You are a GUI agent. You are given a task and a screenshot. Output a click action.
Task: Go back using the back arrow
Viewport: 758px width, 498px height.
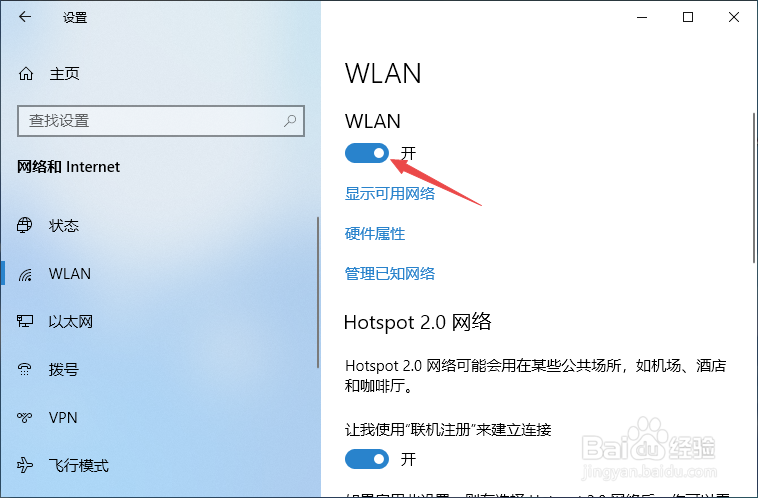[25, 17]
